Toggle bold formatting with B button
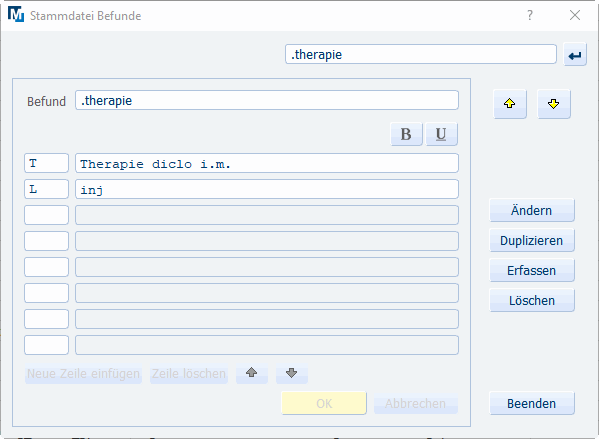 pyautogui.click(x=406, y=134)
